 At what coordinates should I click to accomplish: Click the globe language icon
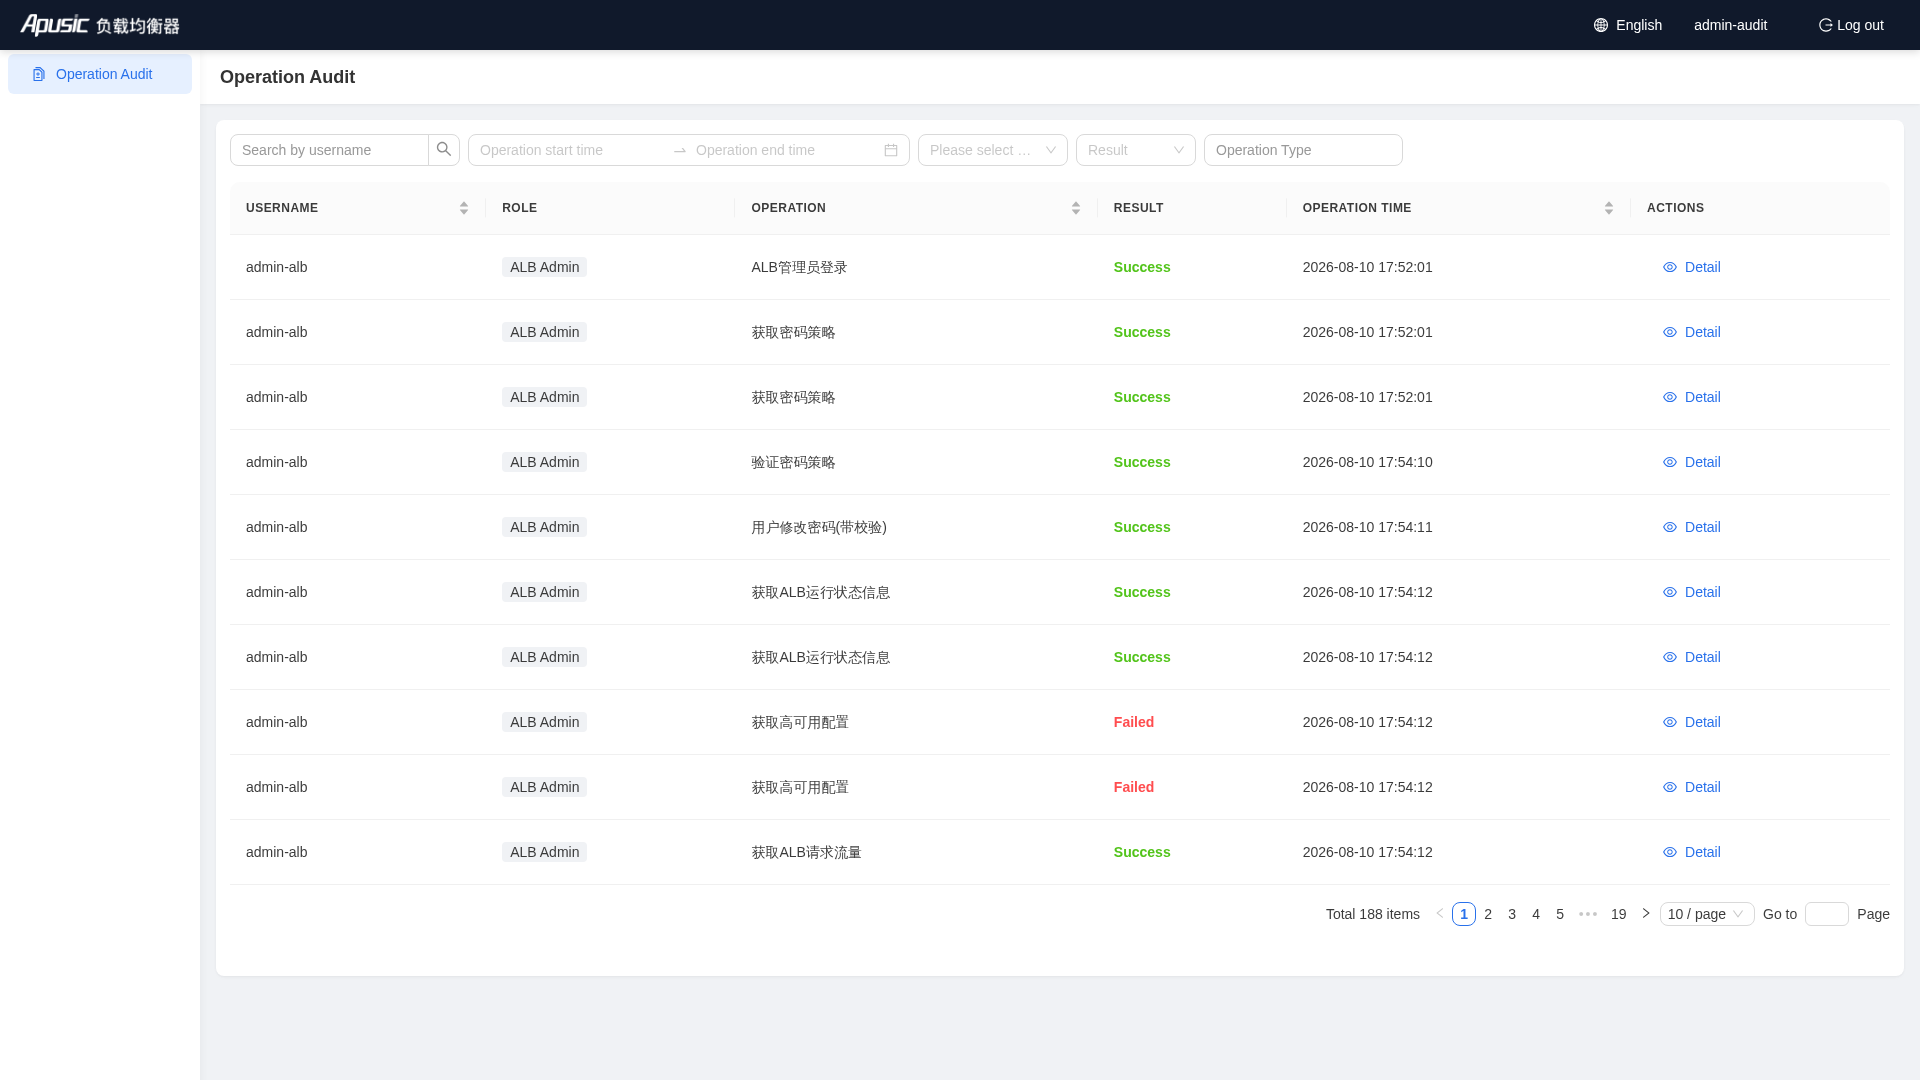[x=1601, y=25]
